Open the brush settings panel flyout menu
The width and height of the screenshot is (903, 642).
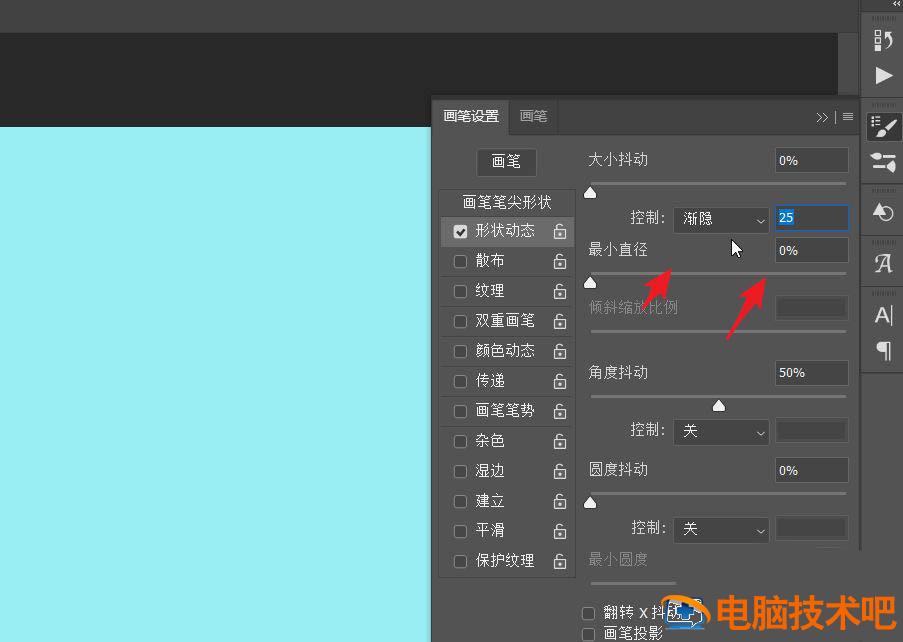click(848, 117)
